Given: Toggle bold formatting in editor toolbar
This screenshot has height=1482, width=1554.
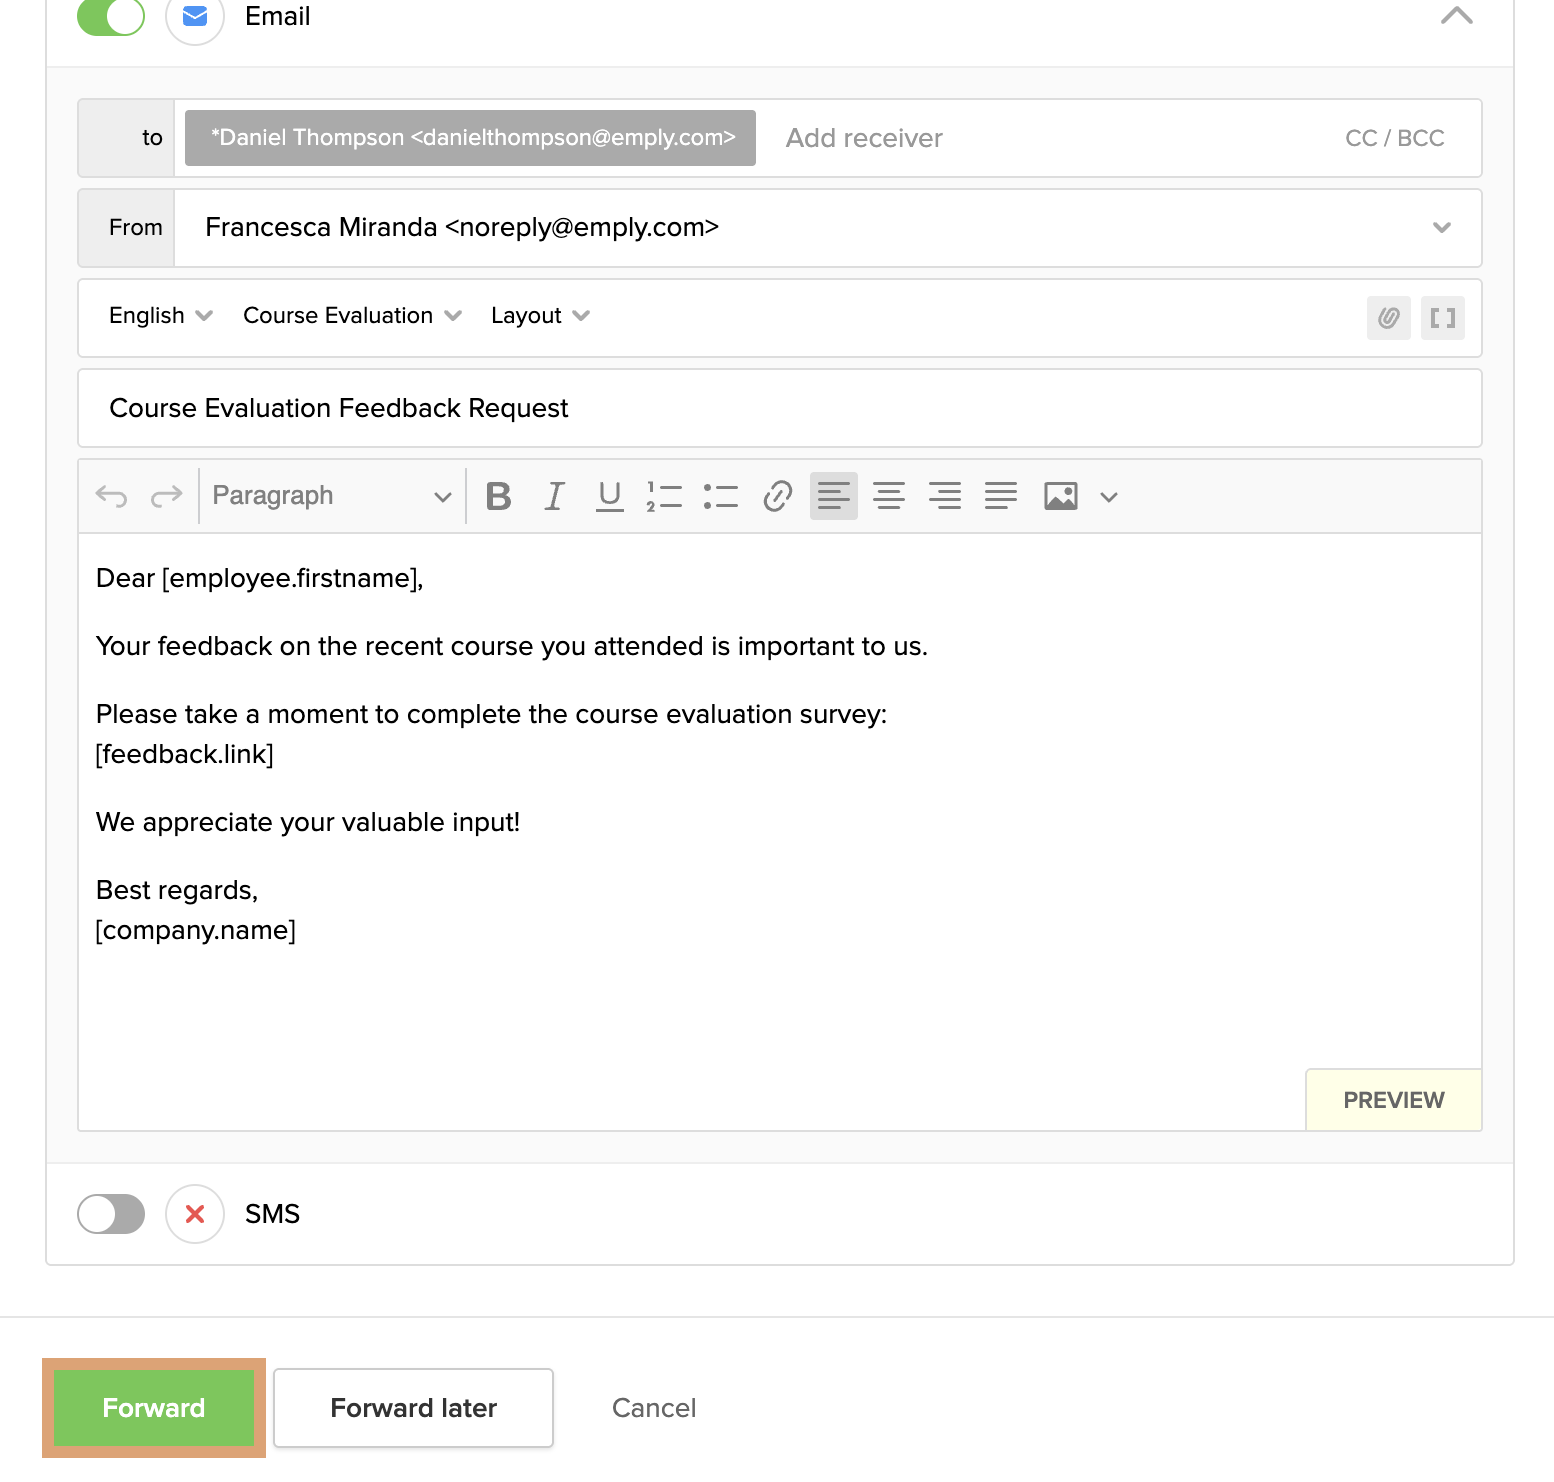Looking at the screenshot, I should (498, 496).
